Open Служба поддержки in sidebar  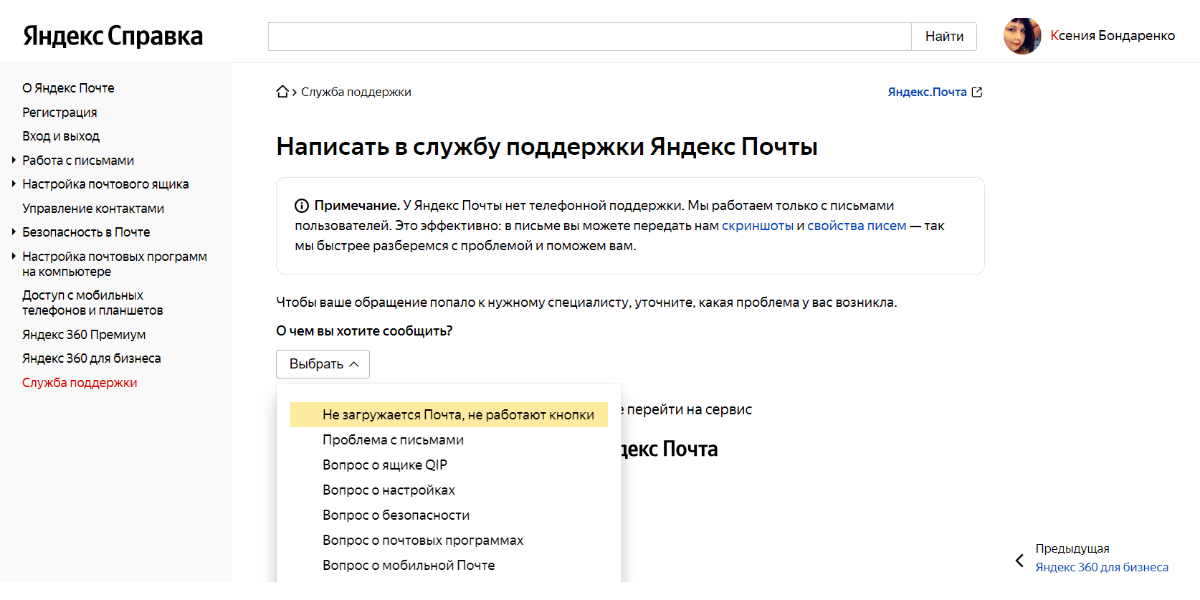click(80, 382)
